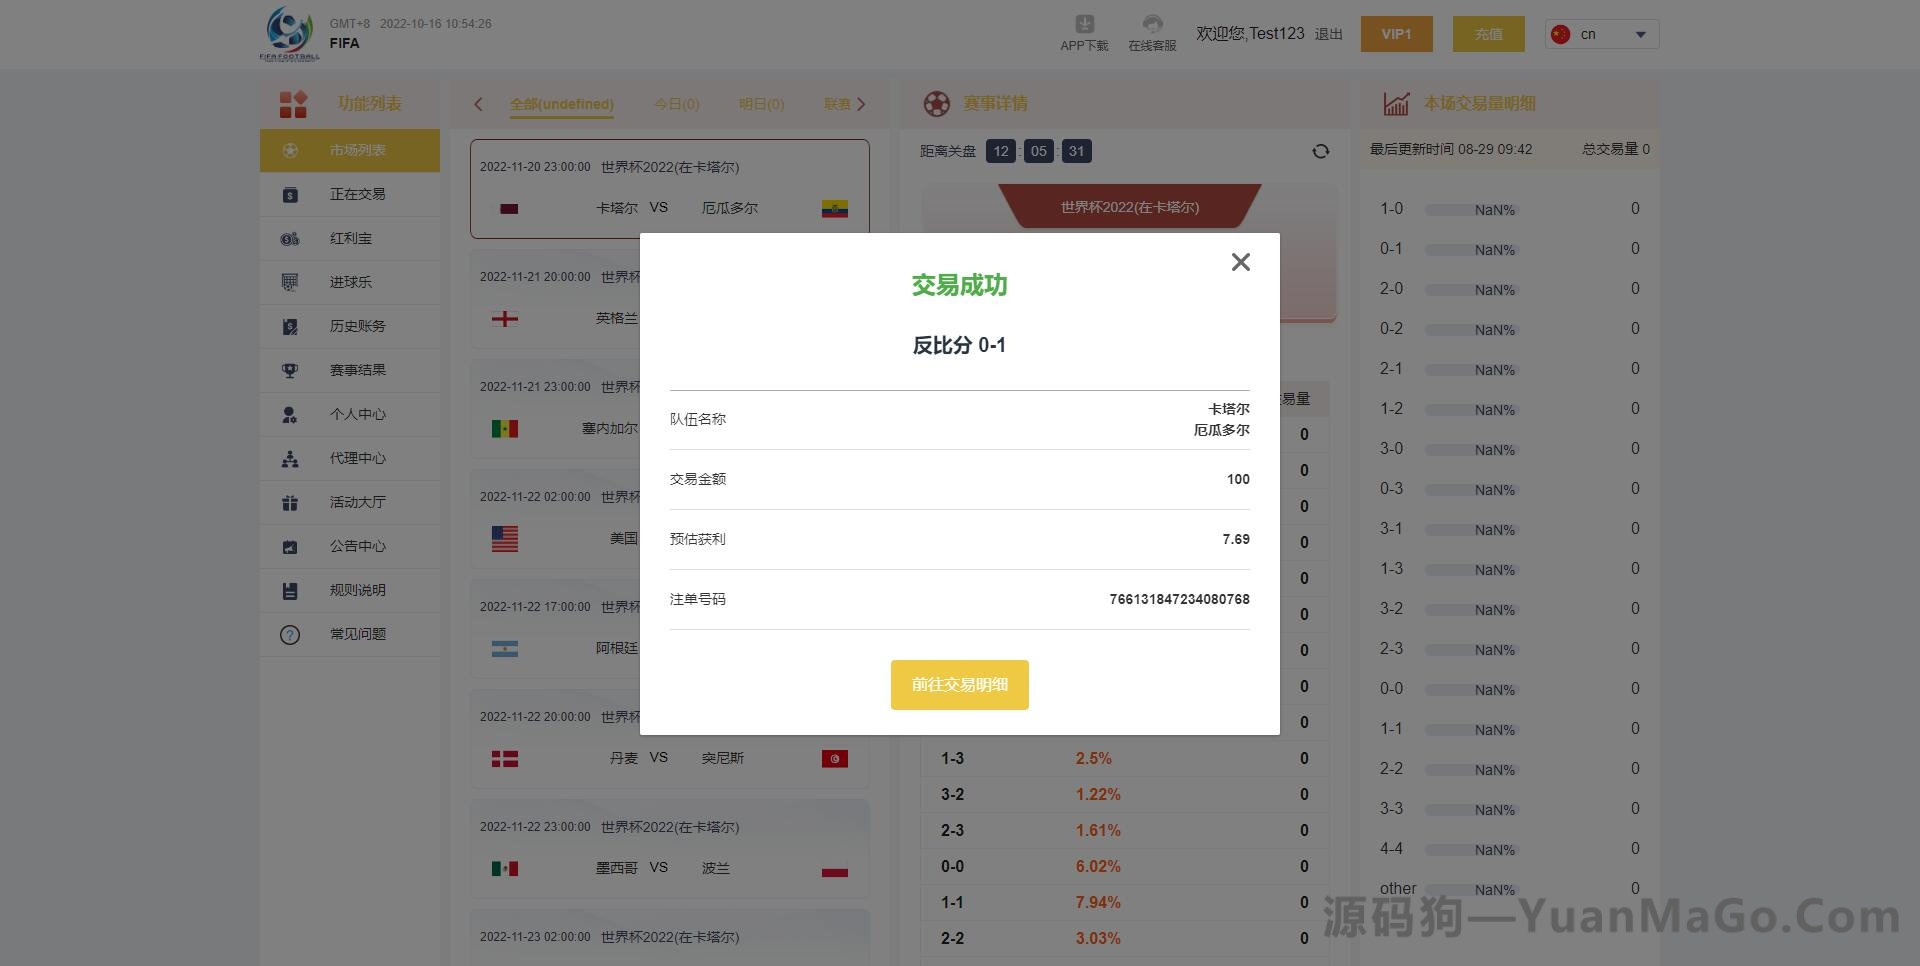Open the 市场列表 sidebar icon
The image size is (1920, 966).
[289, 150]
